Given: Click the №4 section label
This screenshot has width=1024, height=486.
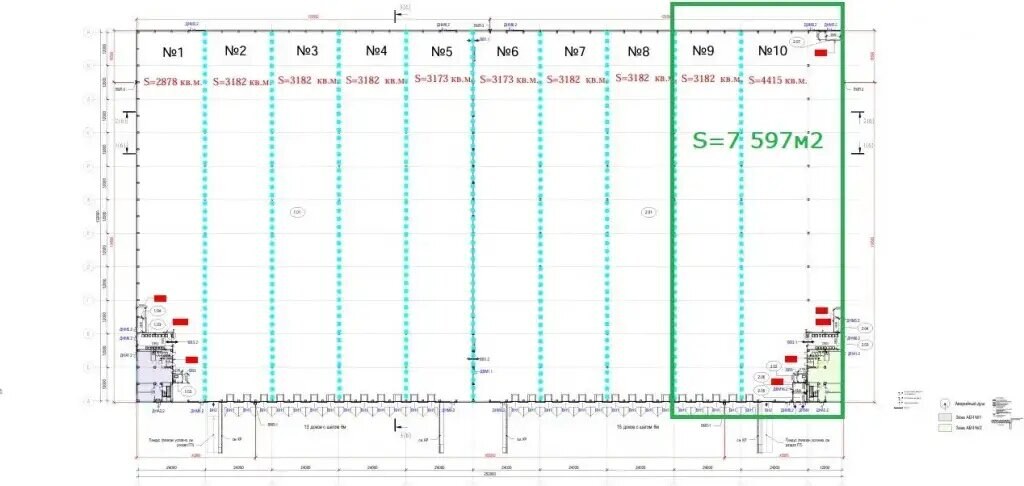Looking at the screenshot, I should point(376,50).
